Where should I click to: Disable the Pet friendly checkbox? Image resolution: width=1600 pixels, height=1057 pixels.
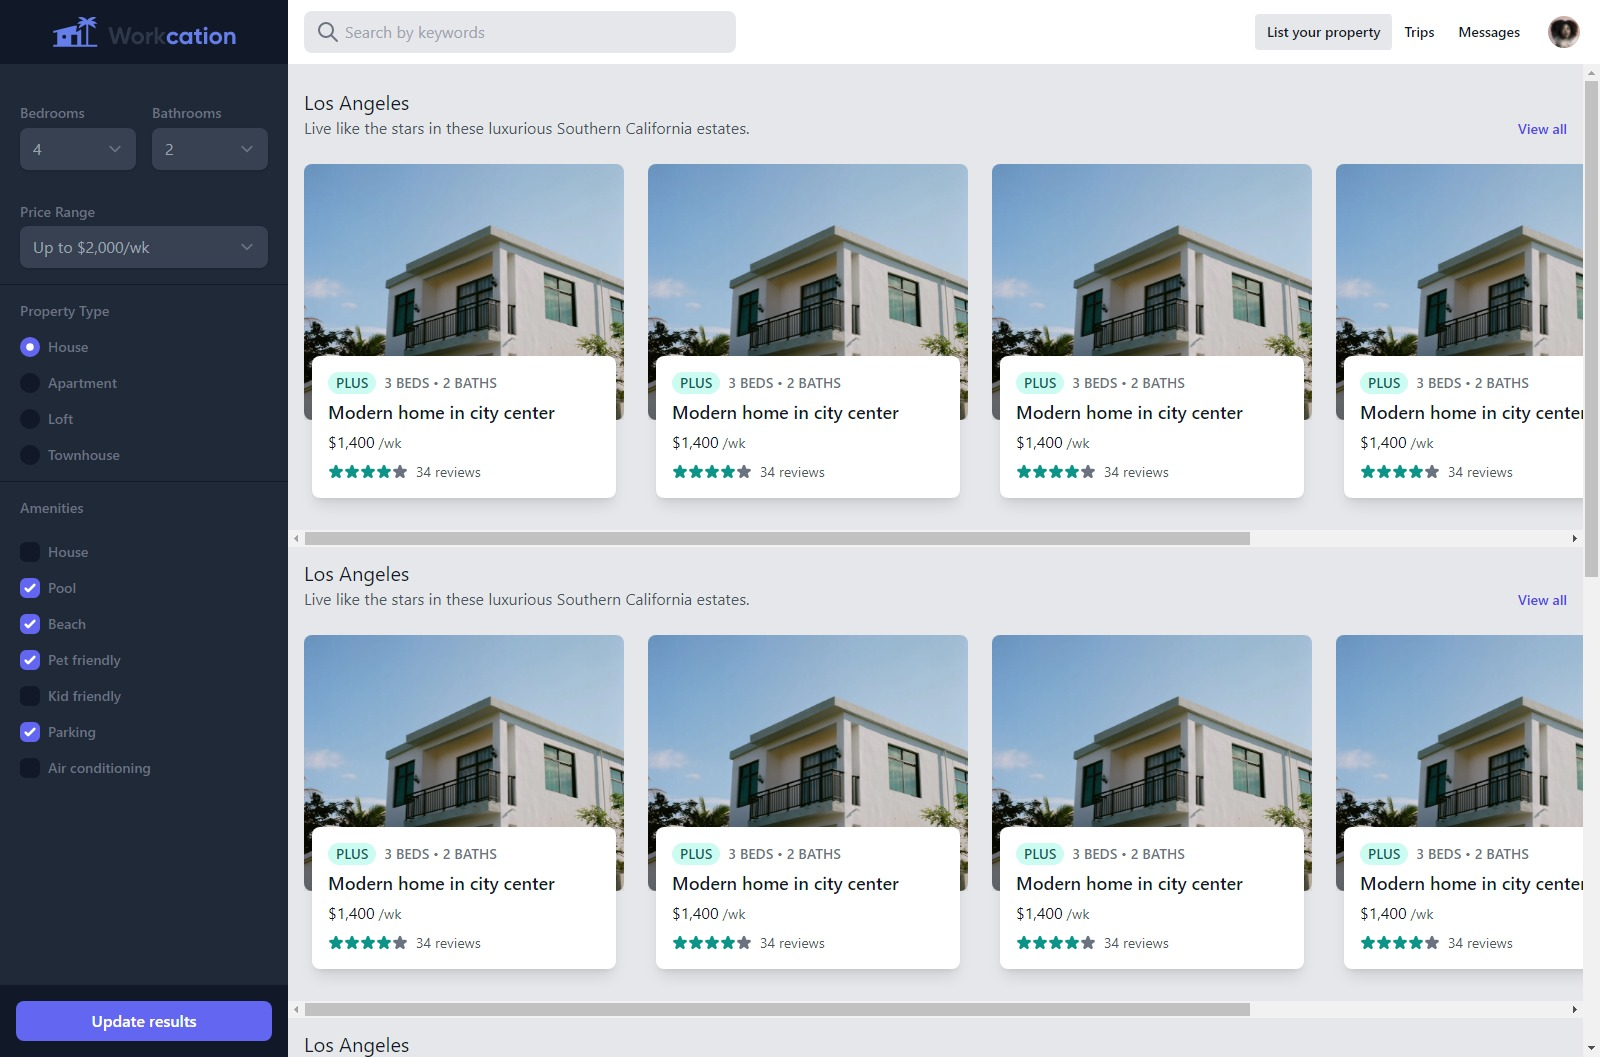pyautogui.click(x=30, y=660)
